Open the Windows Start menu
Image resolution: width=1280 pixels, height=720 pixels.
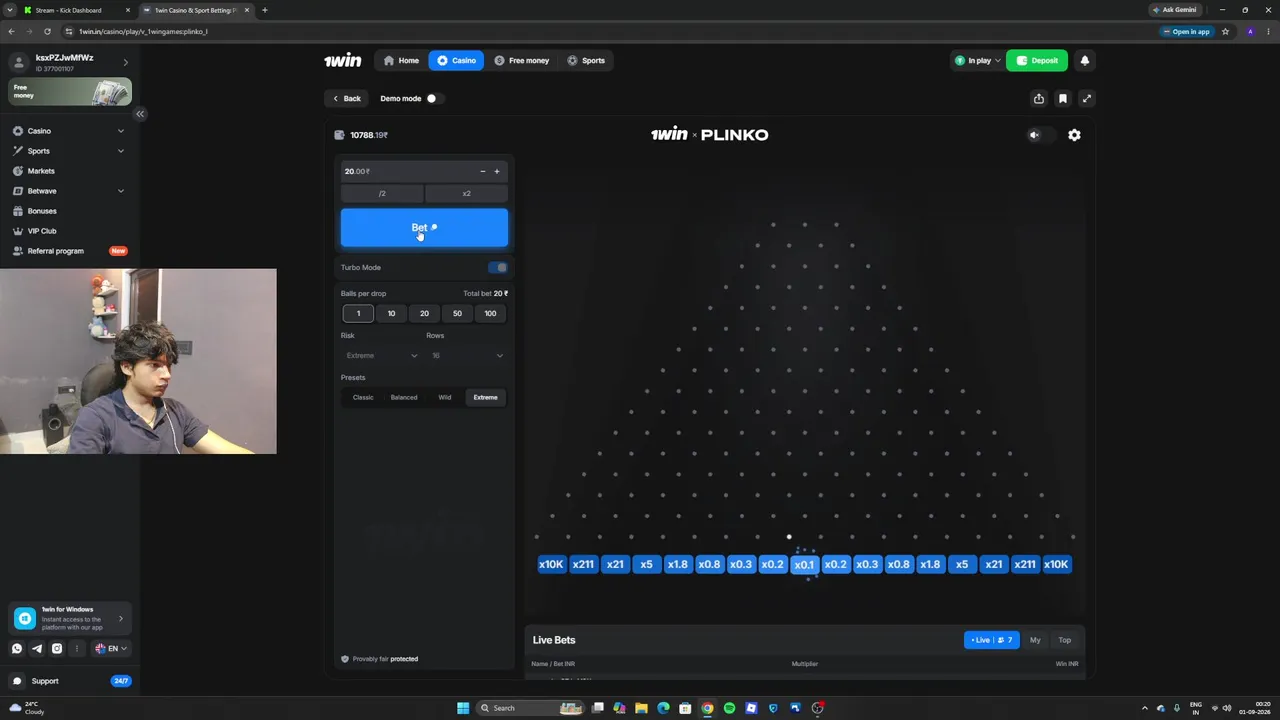click(x=463, y=708)
